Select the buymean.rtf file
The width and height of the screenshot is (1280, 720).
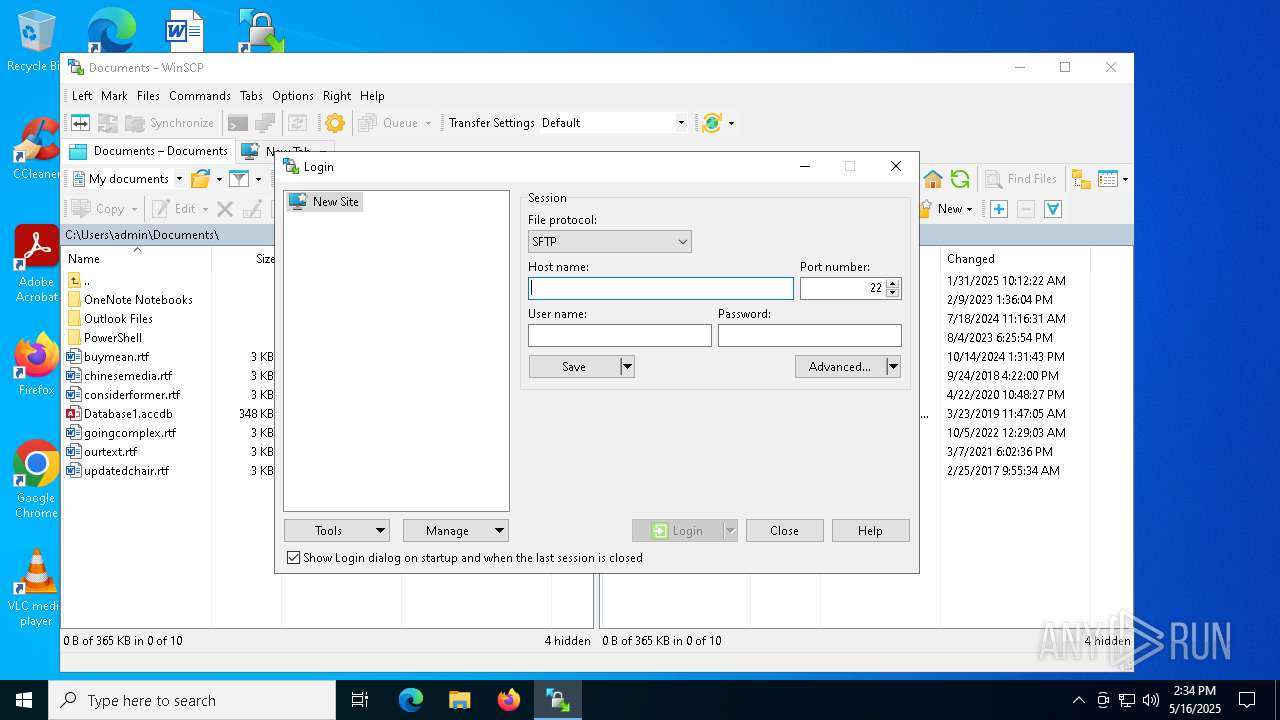(x=116, y=357)
